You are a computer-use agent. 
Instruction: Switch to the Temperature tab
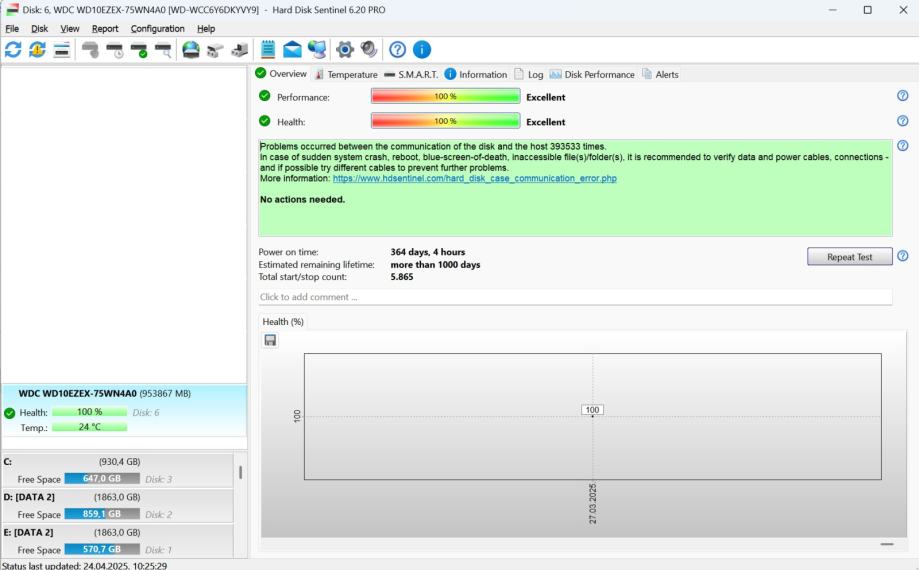click(346, 74)
